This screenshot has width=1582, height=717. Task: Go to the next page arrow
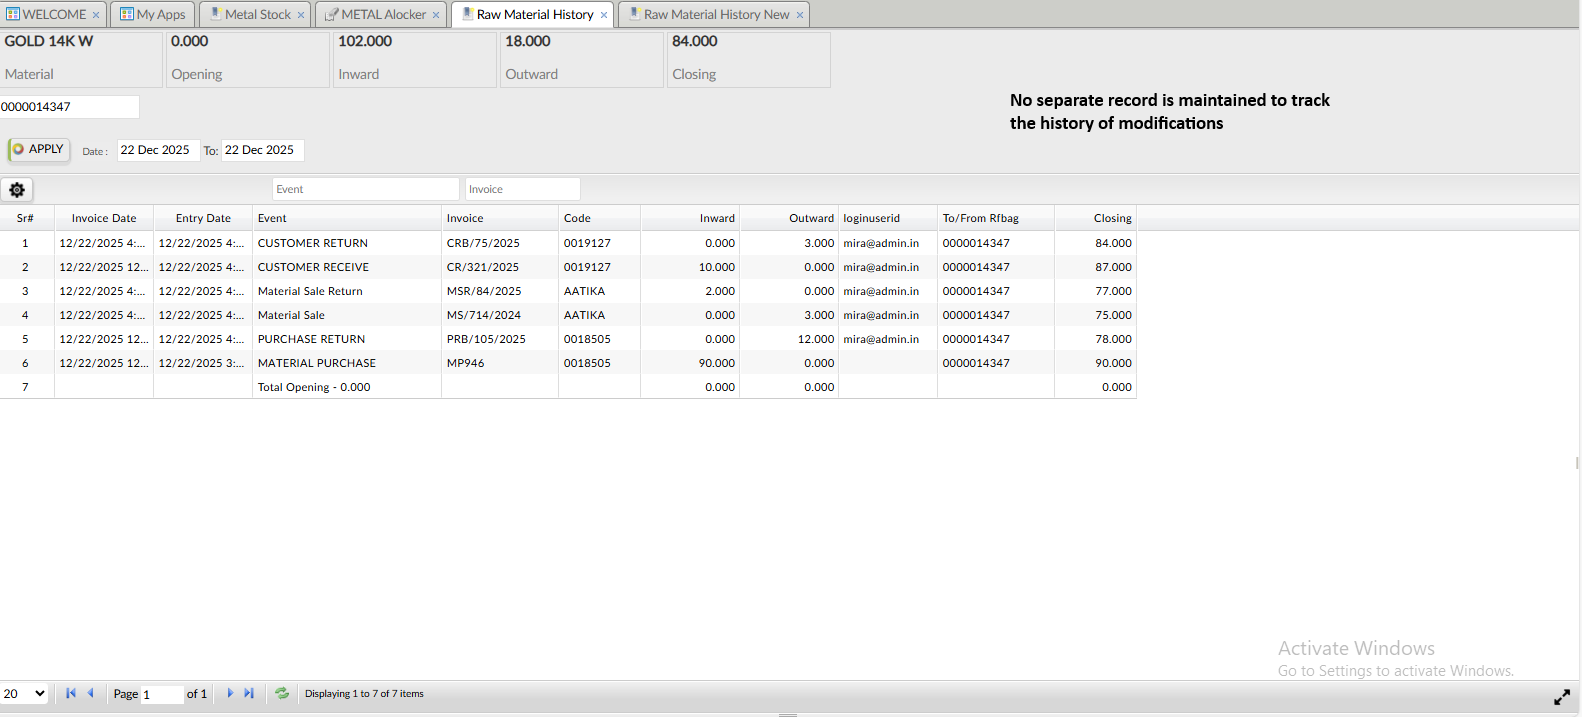coord(230,693)
